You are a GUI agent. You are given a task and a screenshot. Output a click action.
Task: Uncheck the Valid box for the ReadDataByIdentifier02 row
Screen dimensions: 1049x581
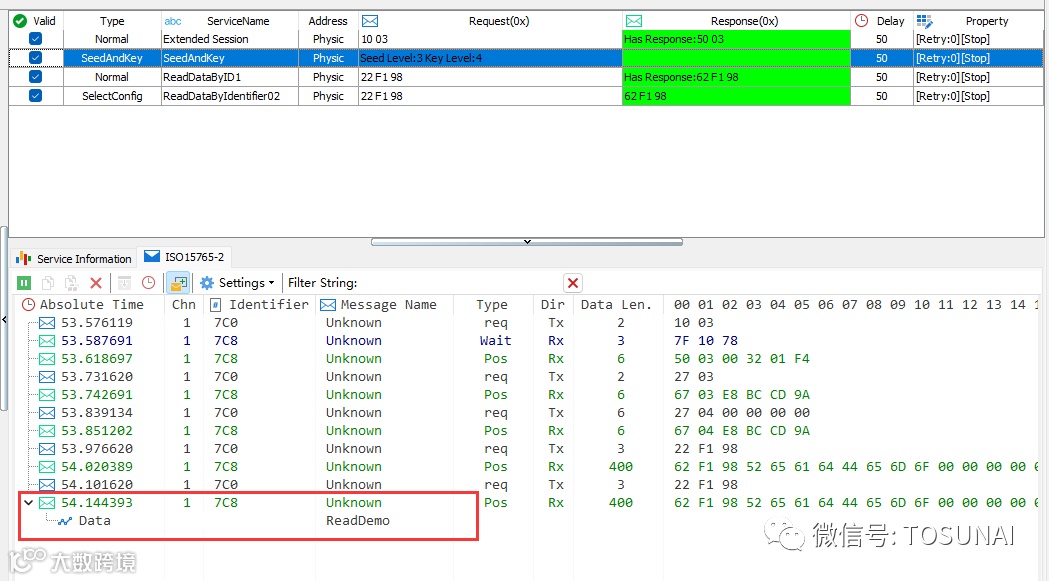[x=35, y=96]
